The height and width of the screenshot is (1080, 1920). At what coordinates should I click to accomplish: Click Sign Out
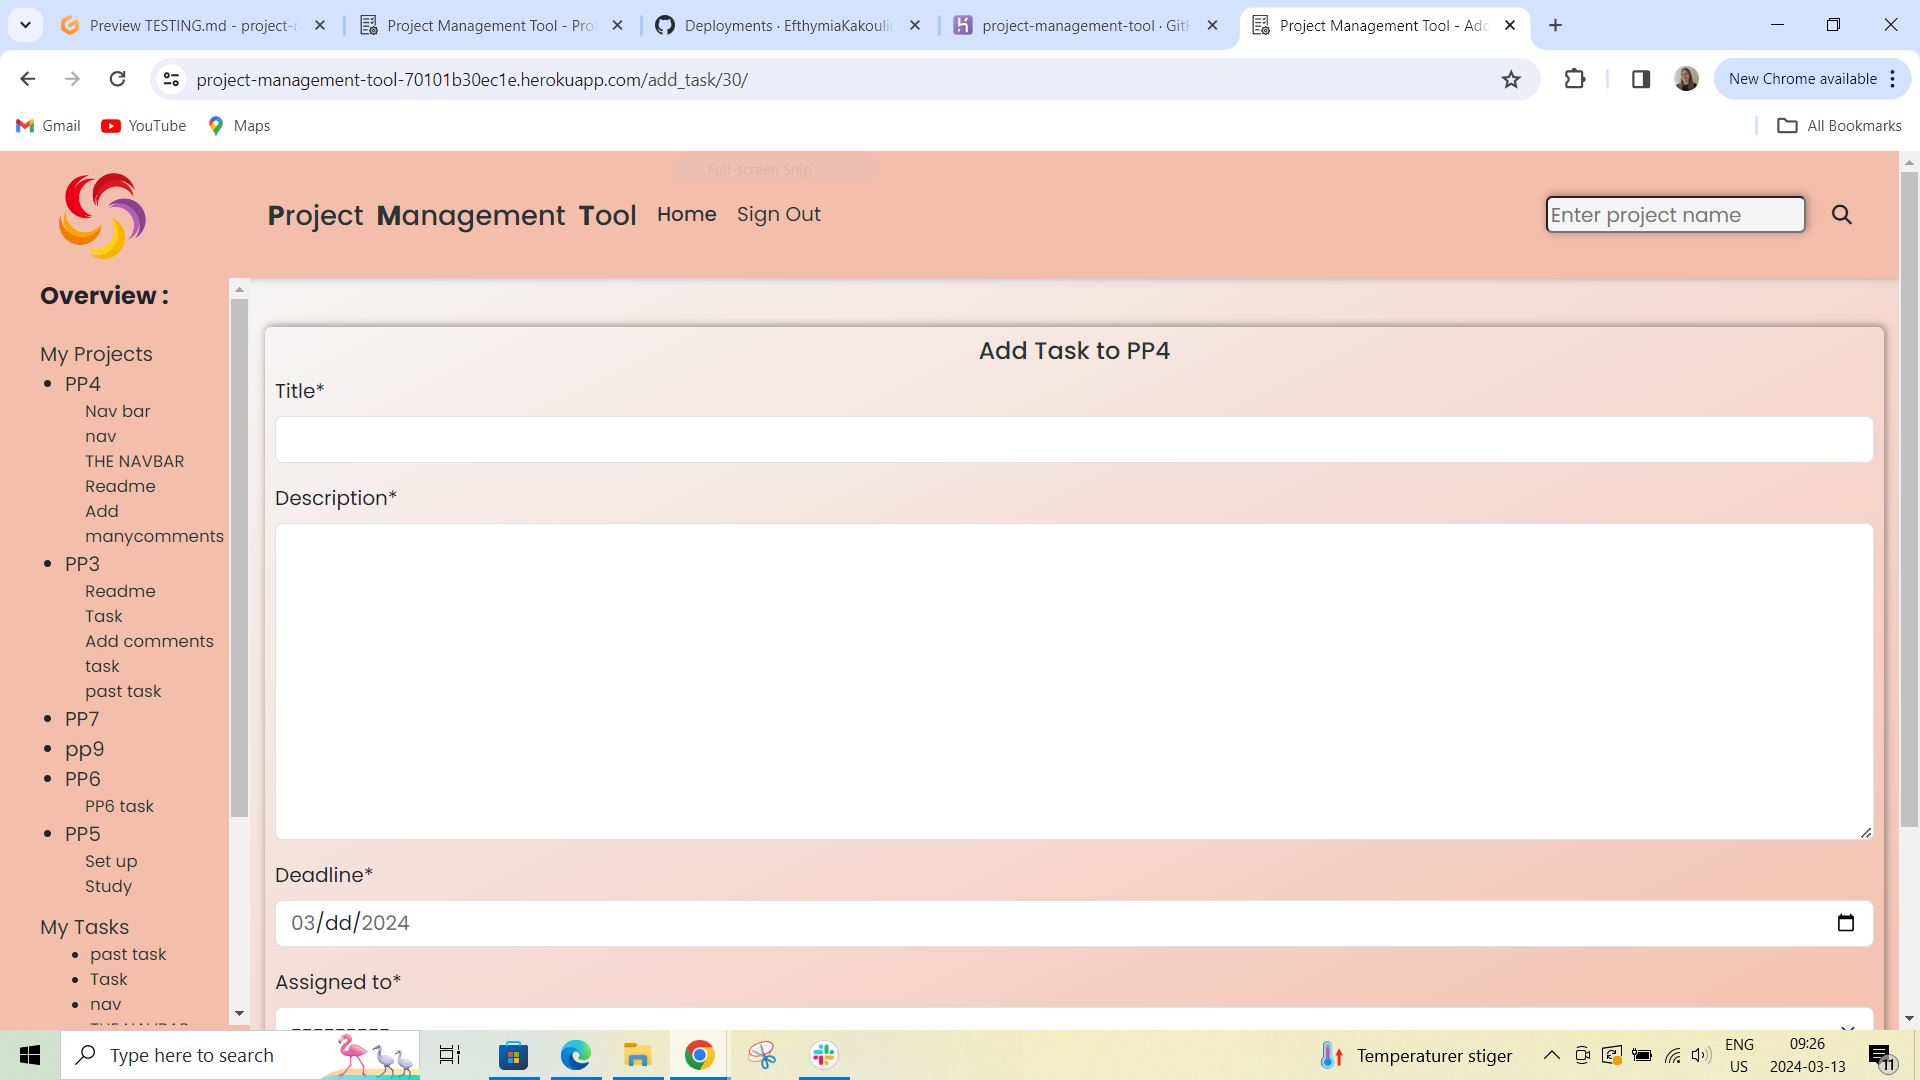point(779,214)
